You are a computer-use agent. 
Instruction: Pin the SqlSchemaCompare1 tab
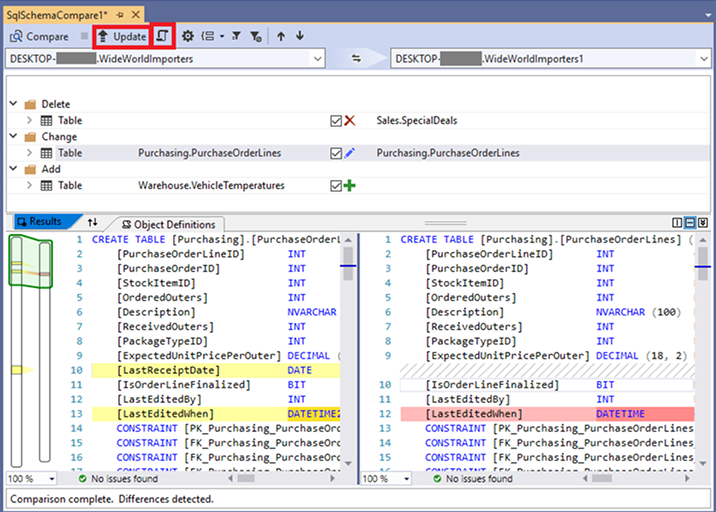tap(120, 15)
